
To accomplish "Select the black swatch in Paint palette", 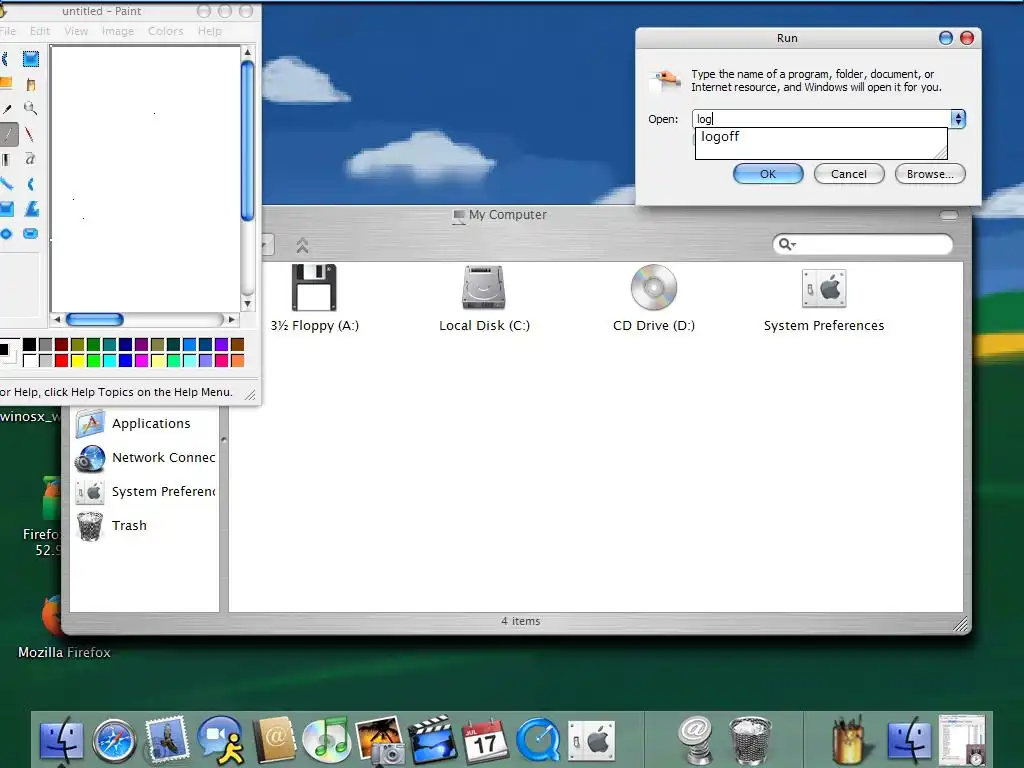I will [x=29, y=344].
